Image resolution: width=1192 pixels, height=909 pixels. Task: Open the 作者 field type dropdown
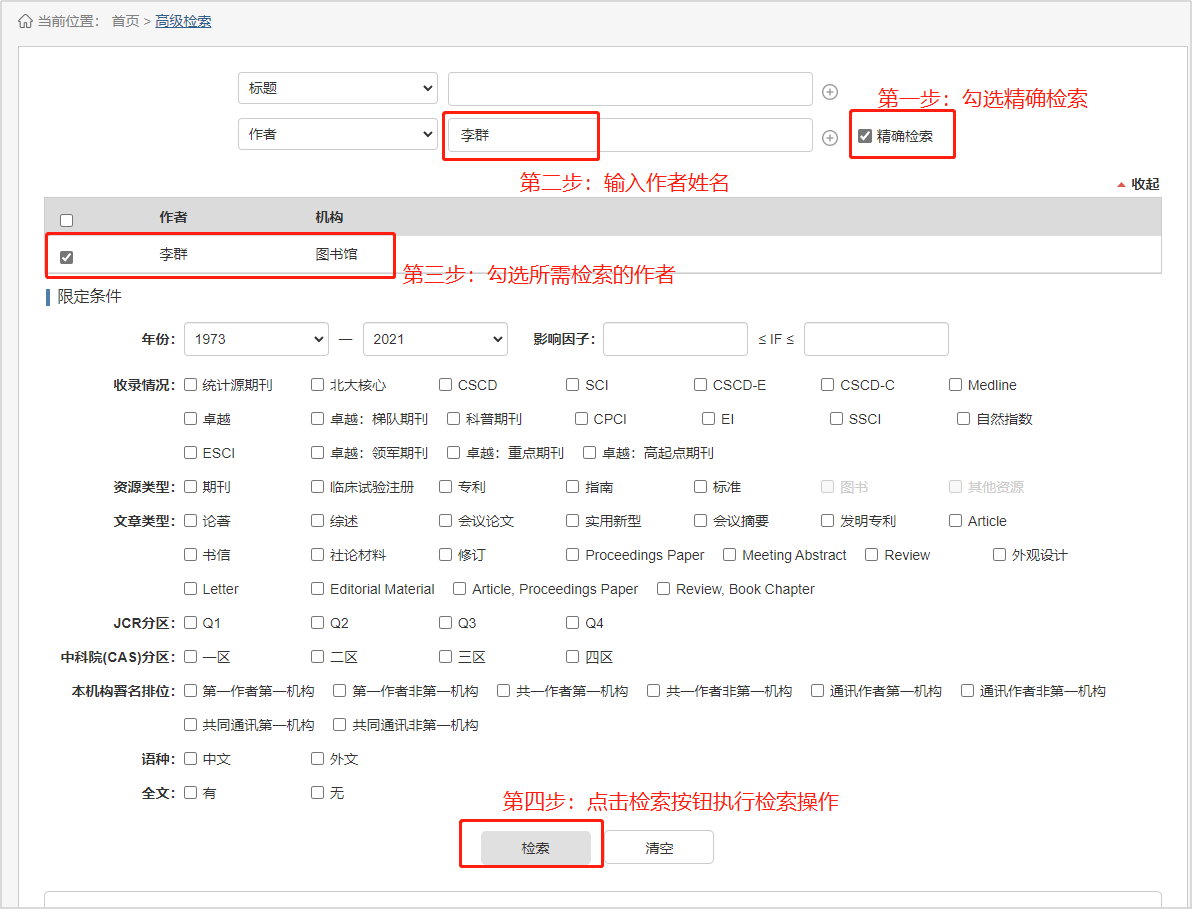tap(337, 134)
